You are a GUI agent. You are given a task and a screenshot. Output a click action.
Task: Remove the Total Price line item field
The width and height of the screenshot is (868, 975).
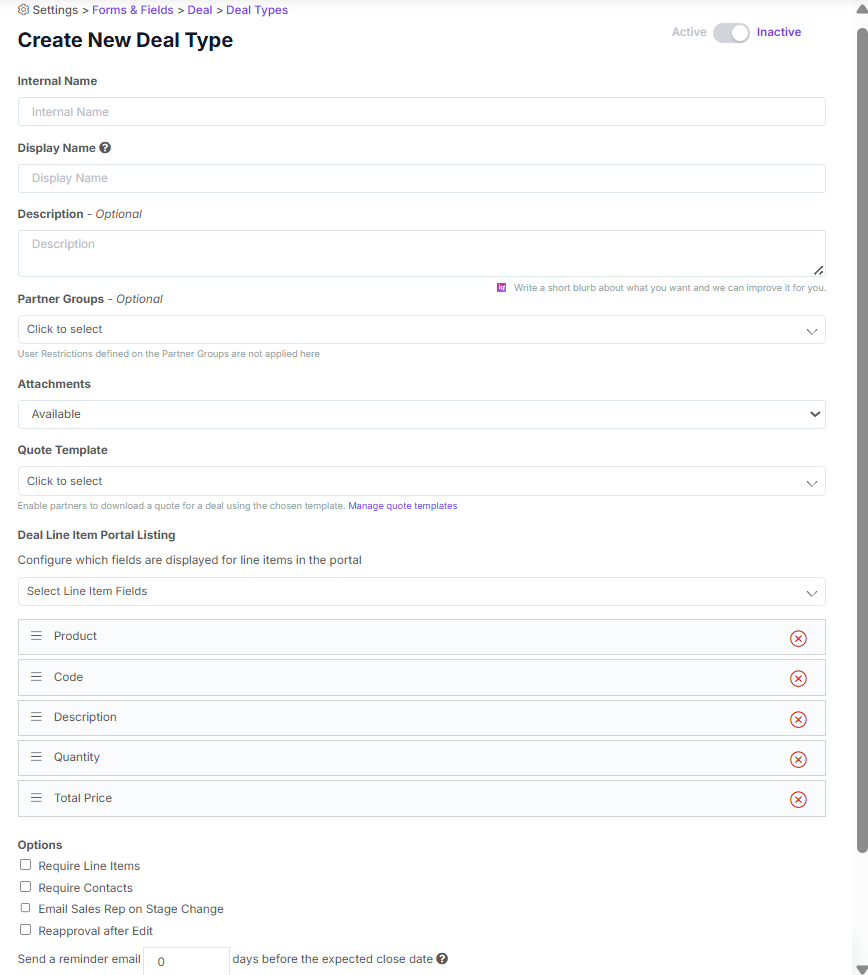click(798, 799)
